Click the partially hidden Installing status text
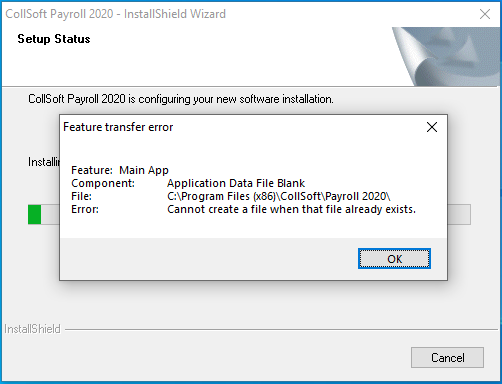Image resolution: width=502 pixels, height=384 pixels. click(x=44, y=162)
